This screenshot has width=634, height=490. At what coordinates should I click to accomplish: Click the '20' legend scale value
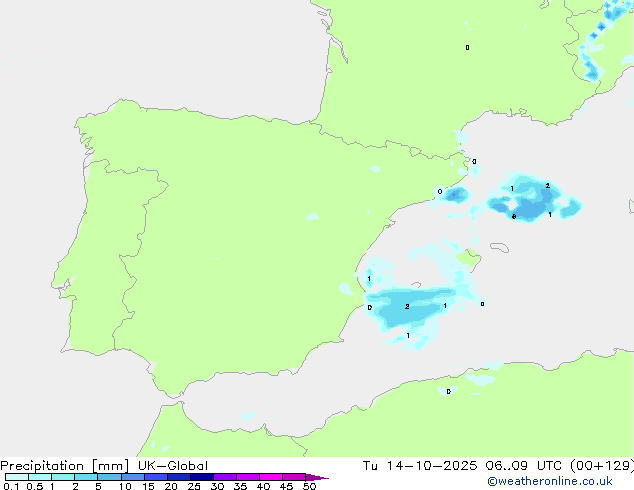[171, 486]
